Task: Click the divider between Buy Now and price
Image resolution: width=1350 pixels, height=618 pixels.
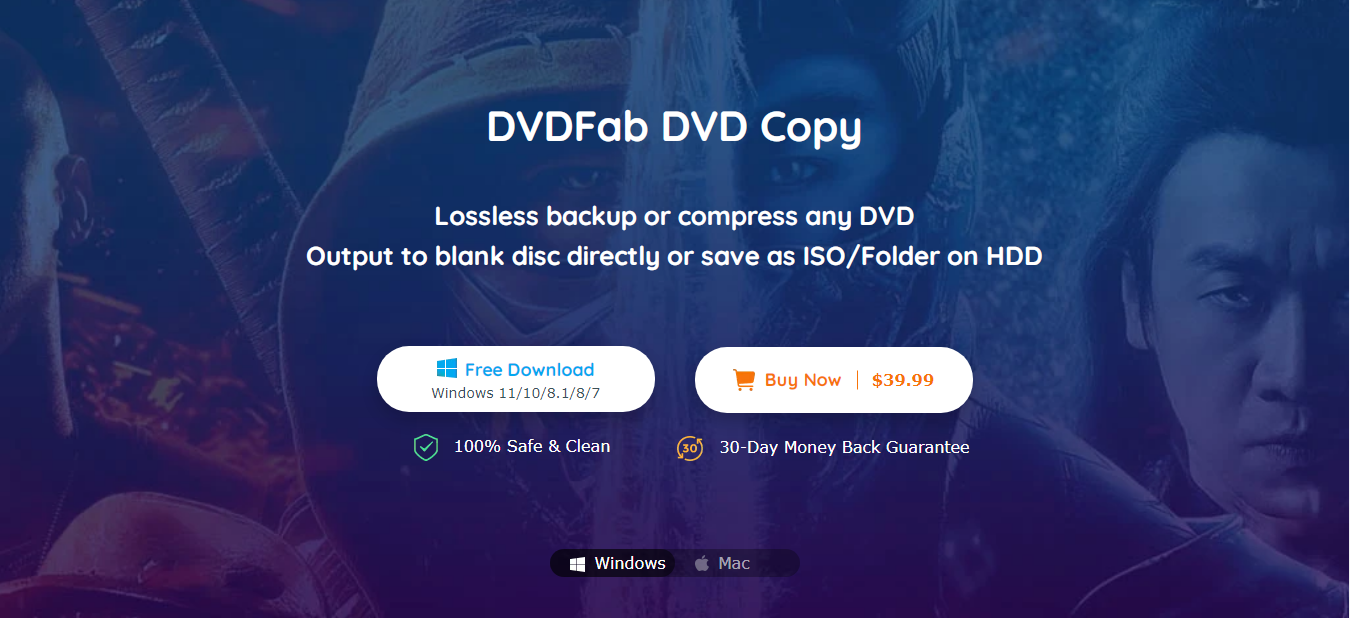Action: (x=857, y=380)
